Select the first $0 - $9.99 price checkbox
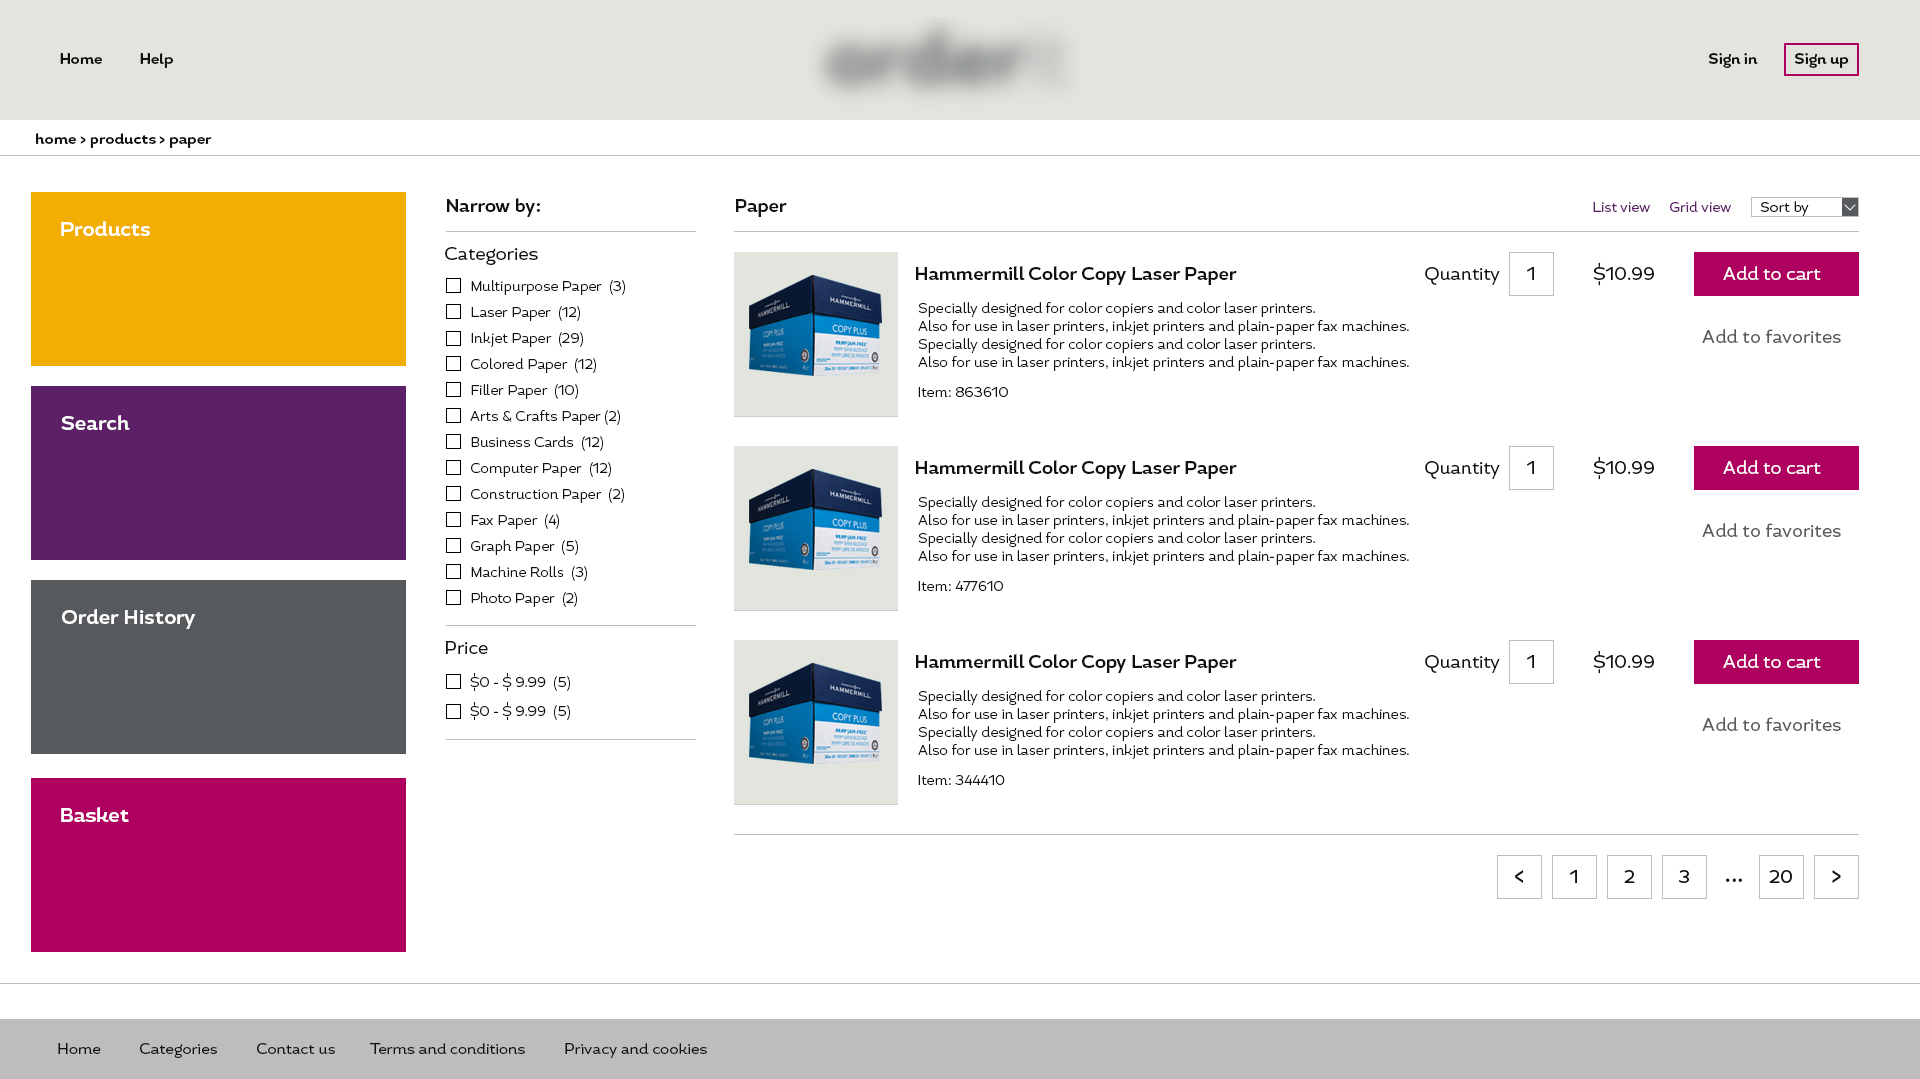 (x=453, y=682)
